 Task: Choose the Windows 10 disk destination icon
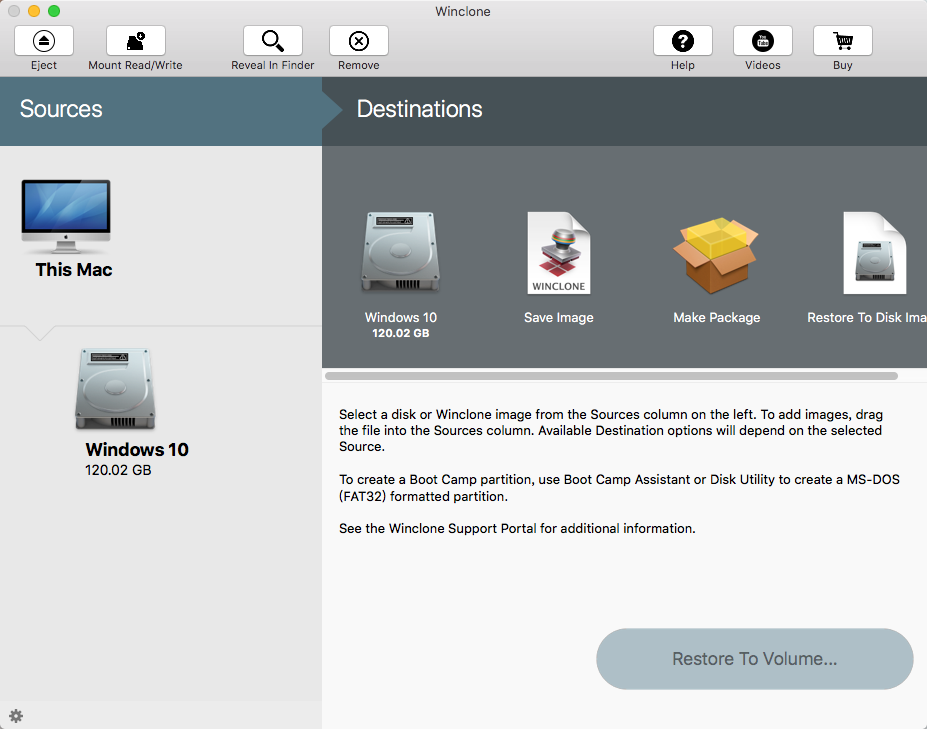[x=401, y=252]
